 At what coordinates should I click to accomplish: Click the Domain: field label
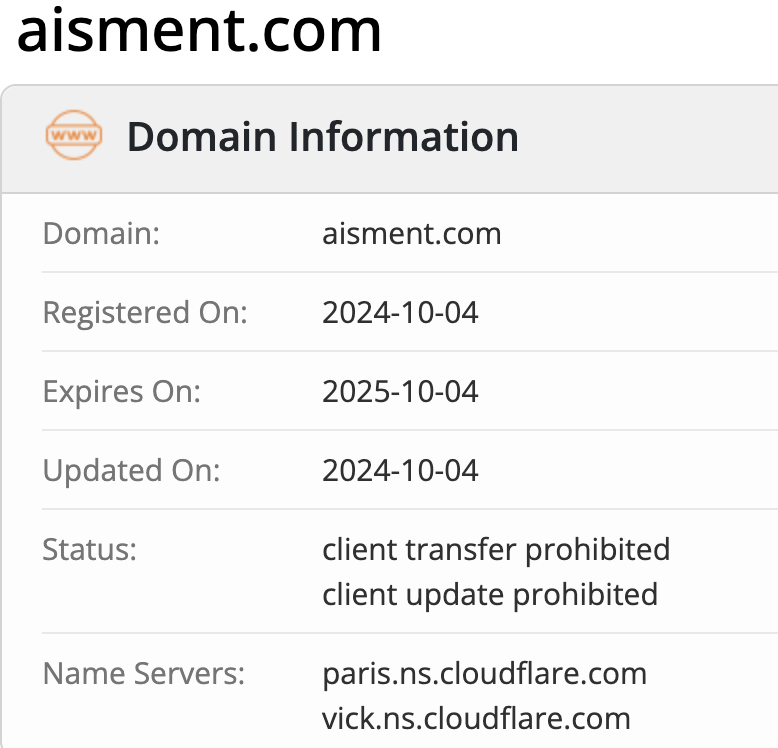(x=101, y=233)
